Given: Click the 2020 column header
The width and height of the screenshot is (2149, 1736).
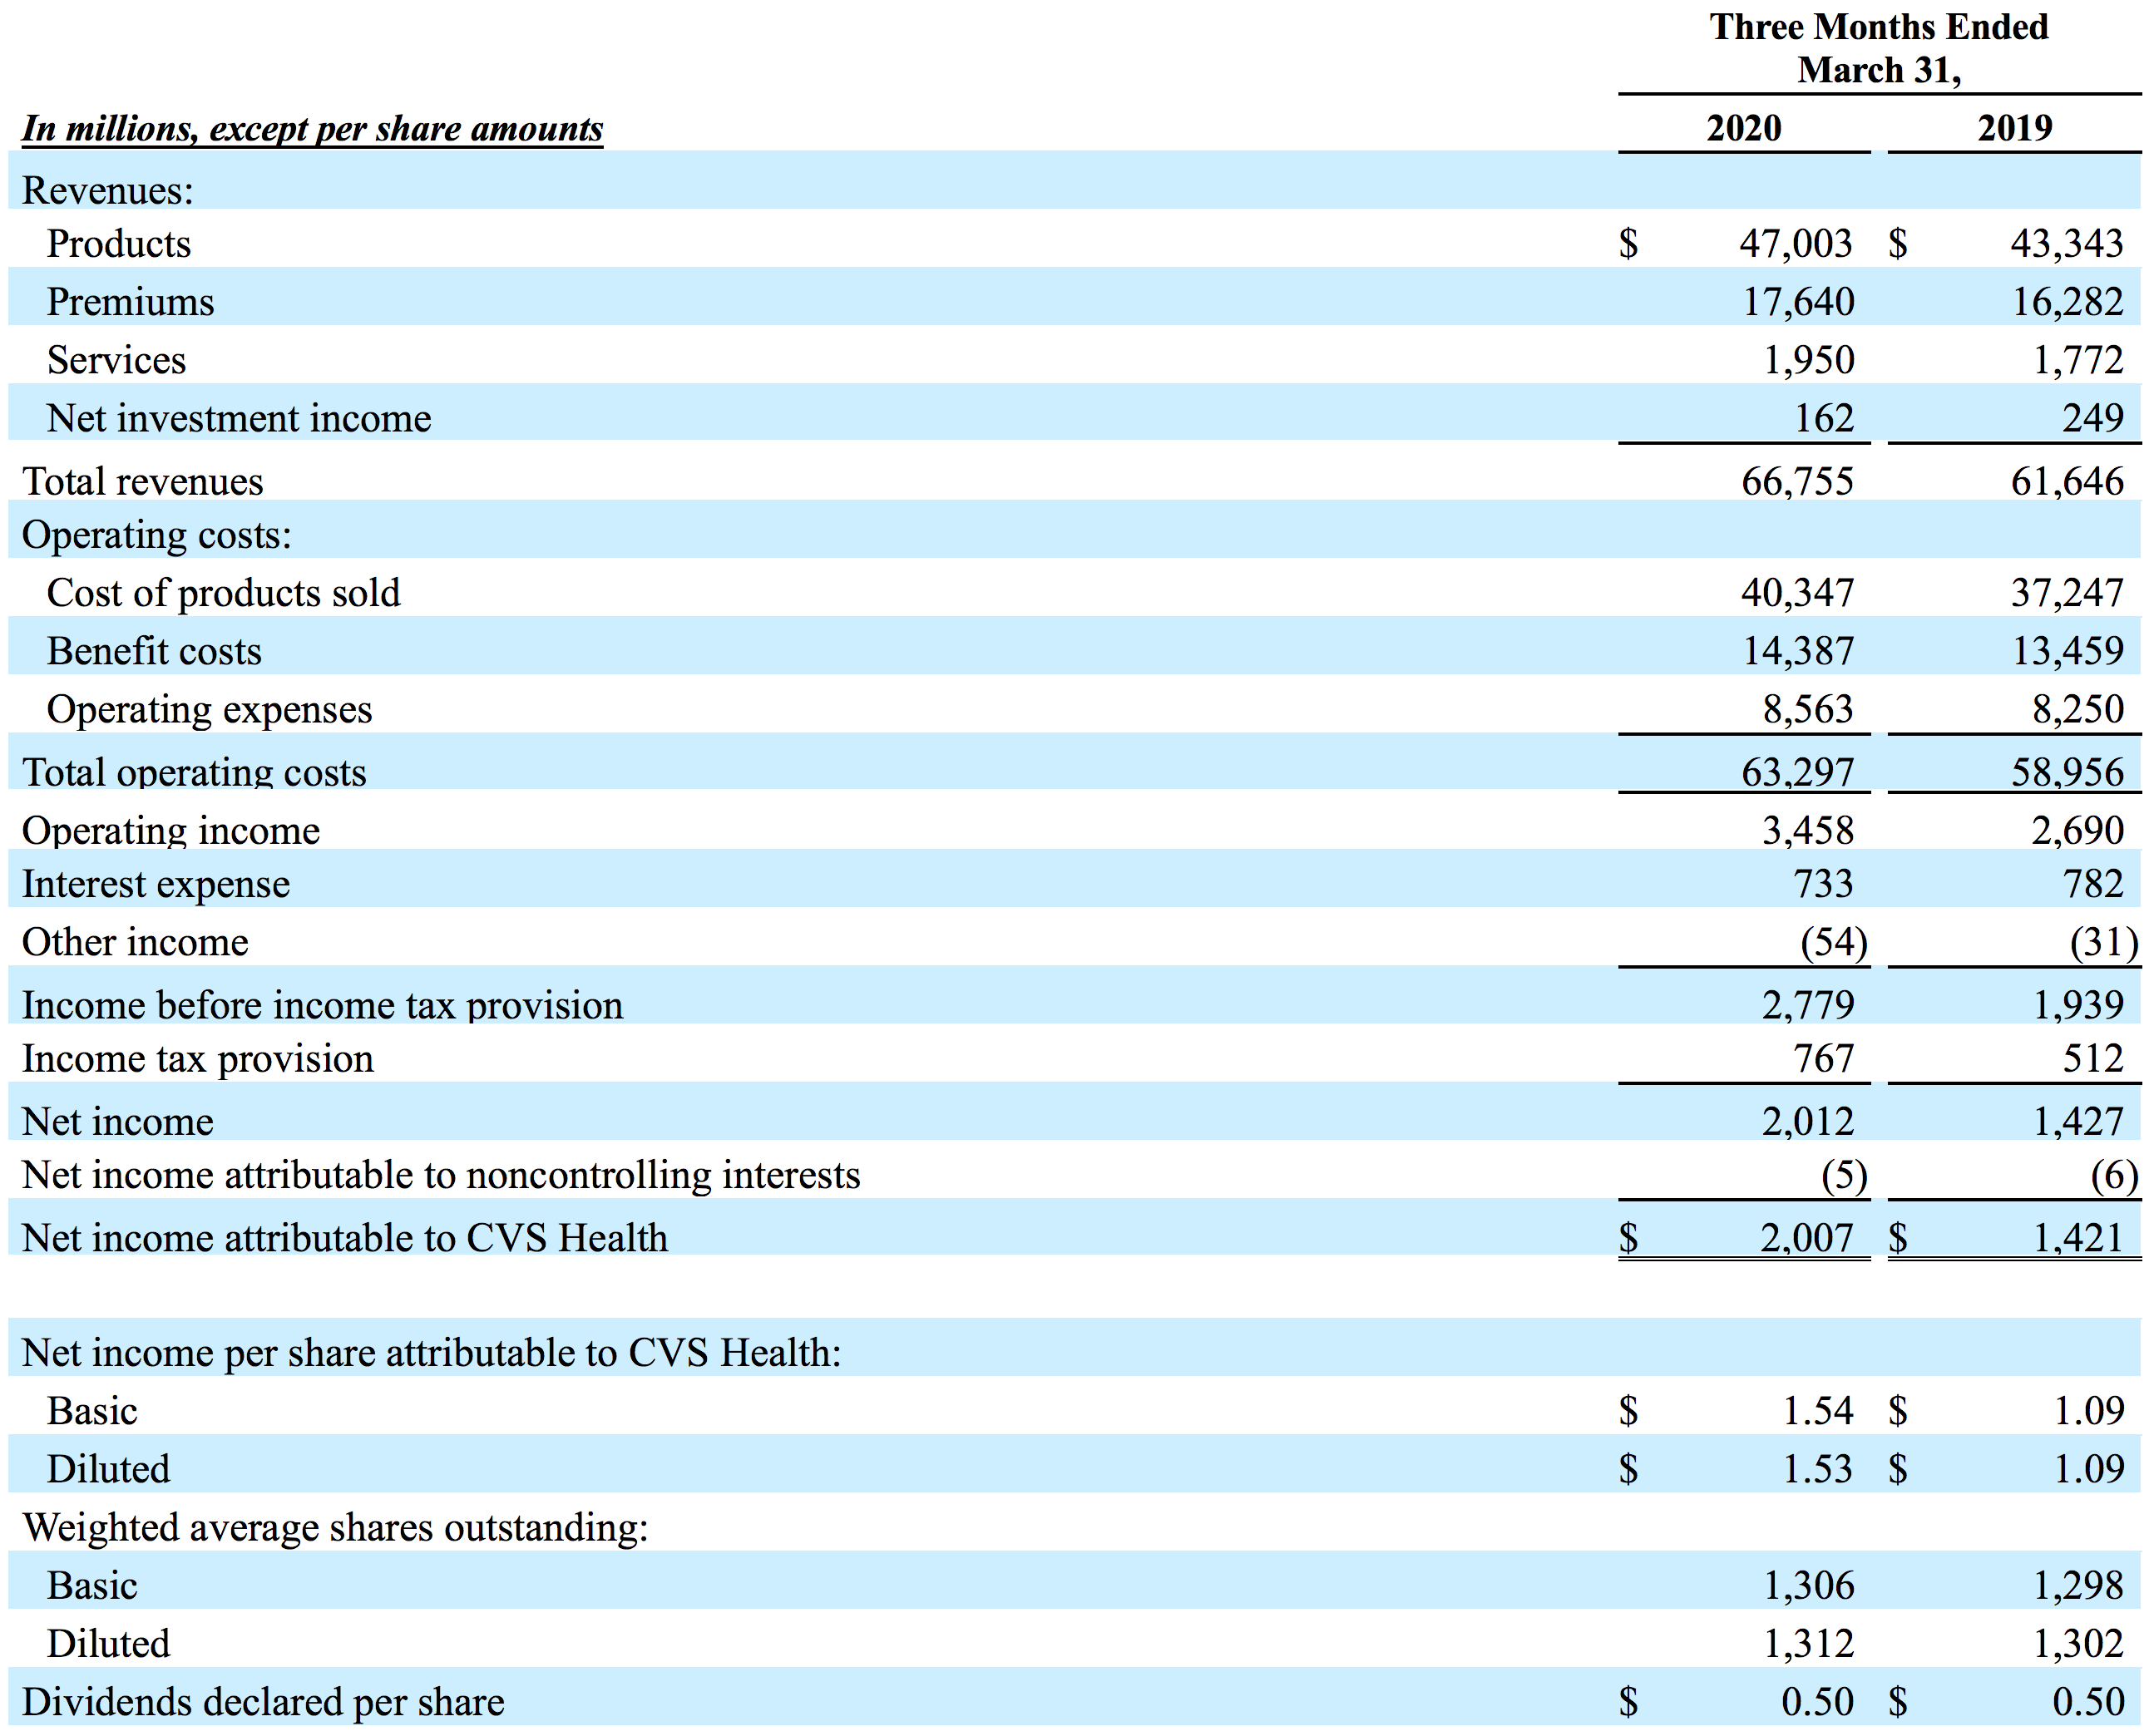Looking at the screenshot, I should coord(1743,128).
